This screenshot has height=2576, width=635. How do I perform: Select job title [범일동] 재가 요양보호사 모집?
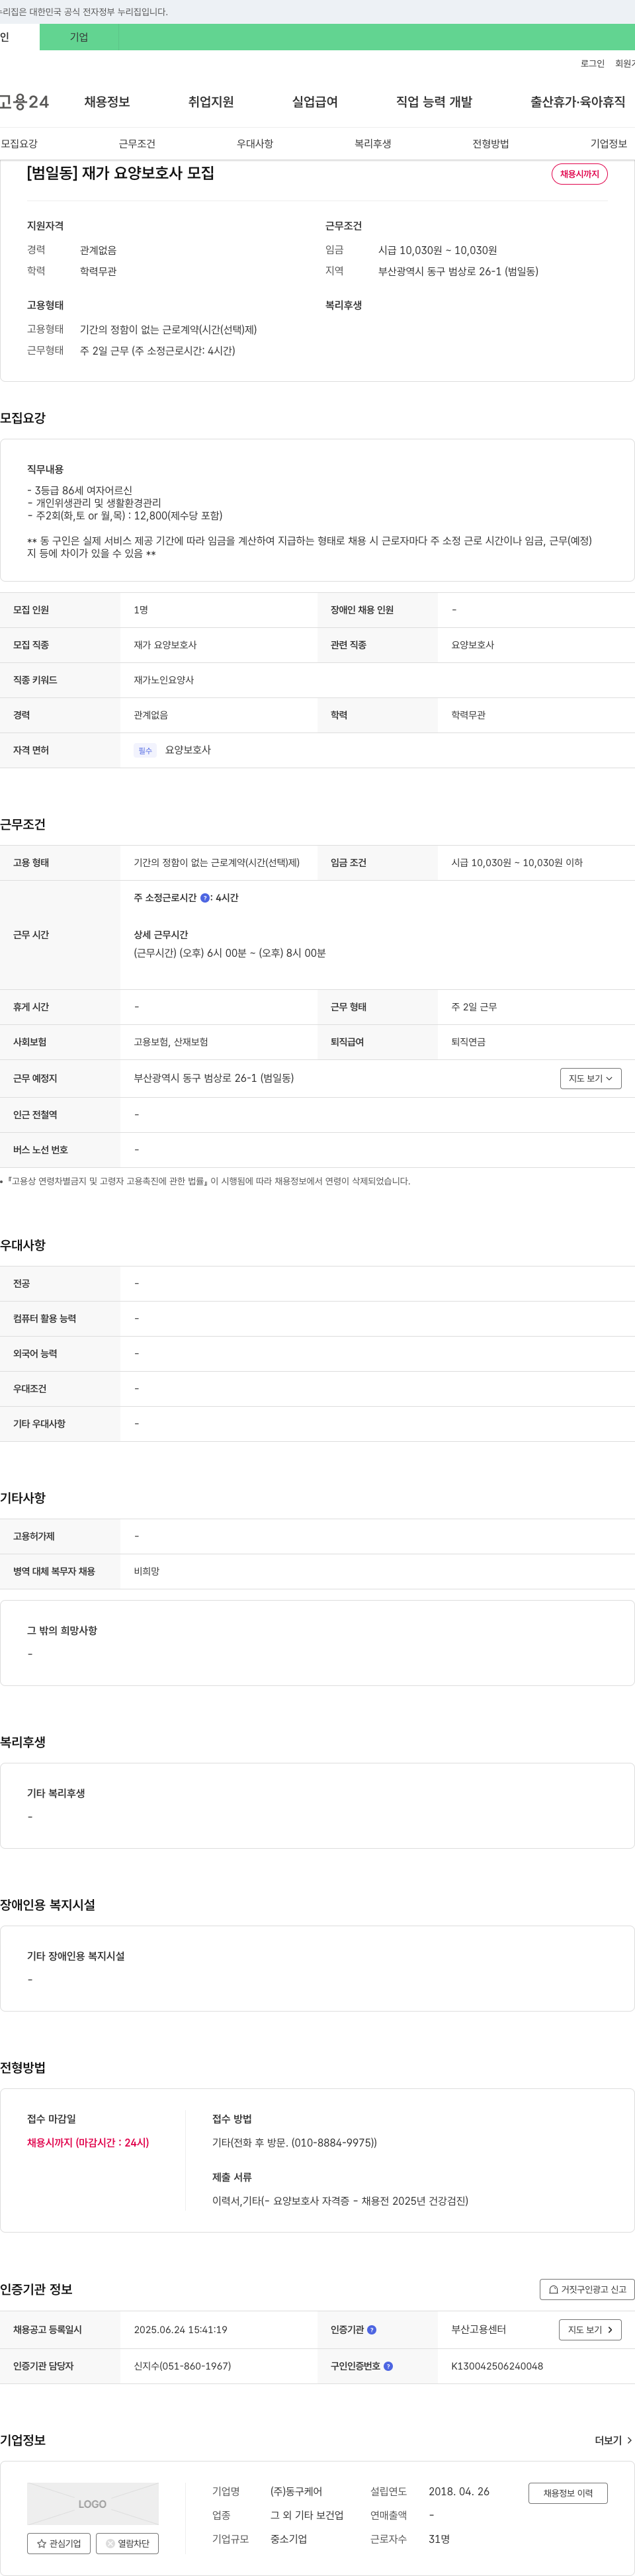point(121,173)
